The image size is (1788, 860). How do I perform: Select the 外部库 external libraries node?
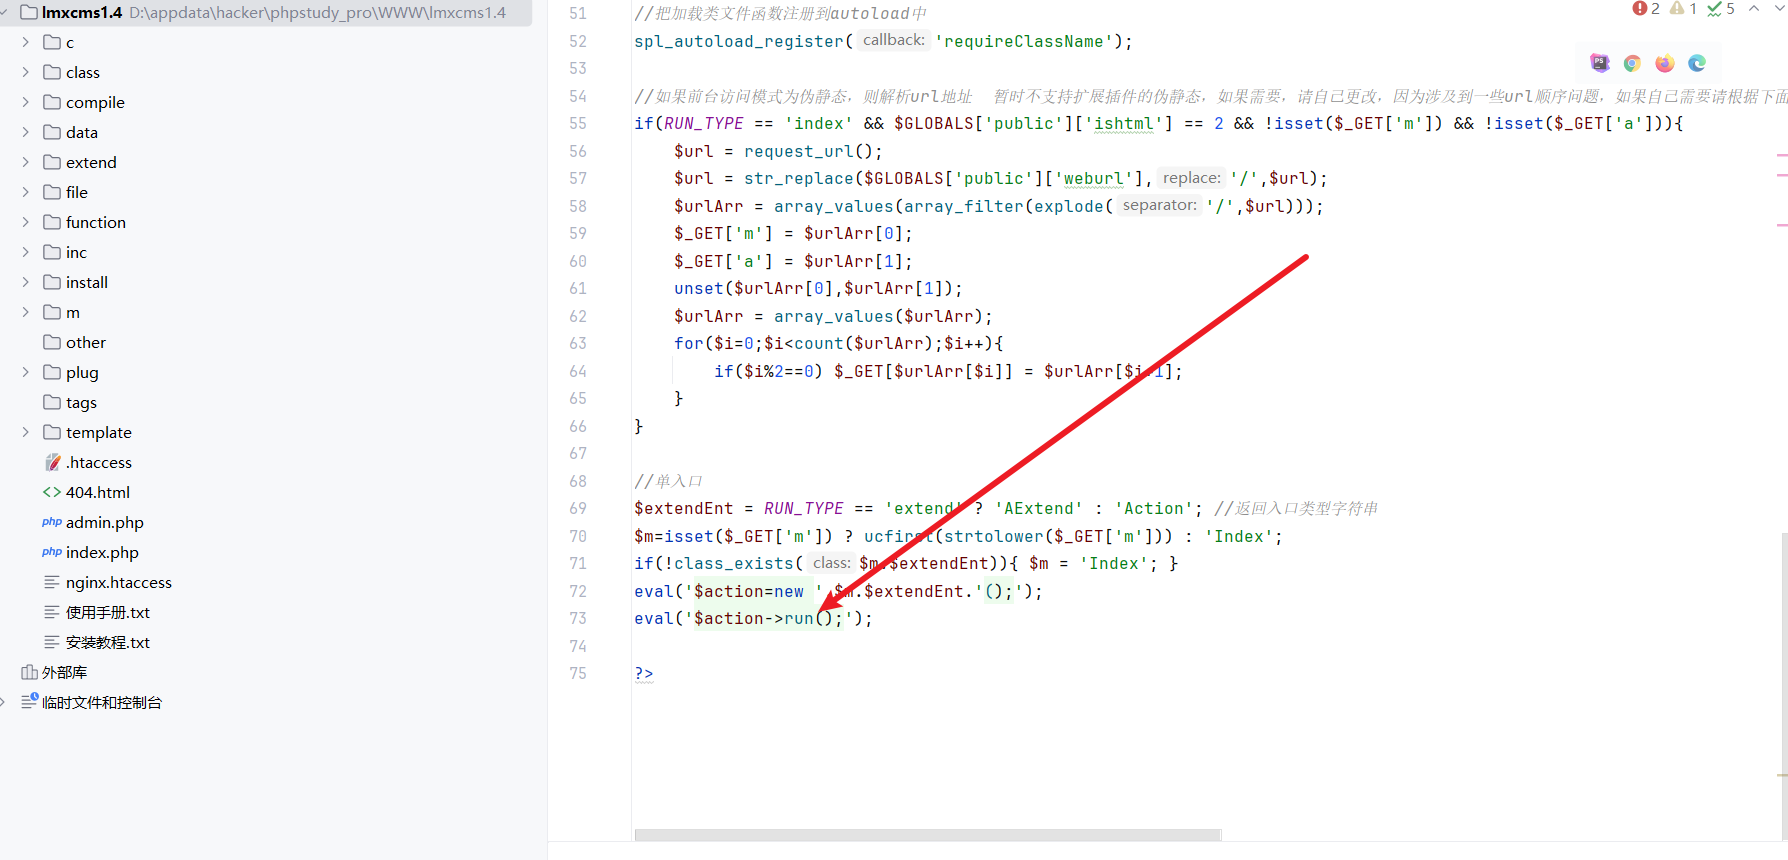click(x=64, y=672)
